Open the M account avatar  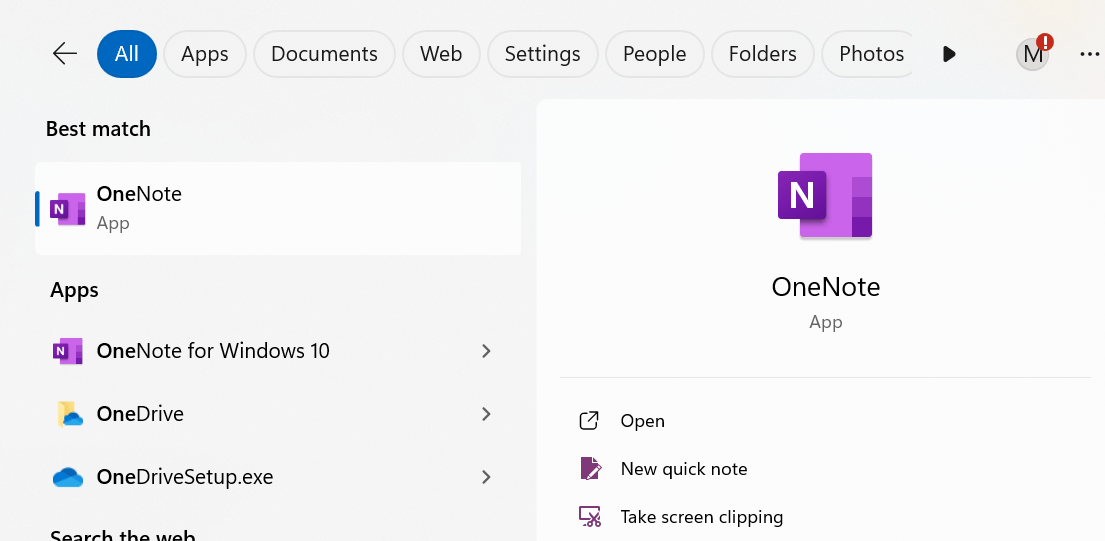tap(1033, 54)
